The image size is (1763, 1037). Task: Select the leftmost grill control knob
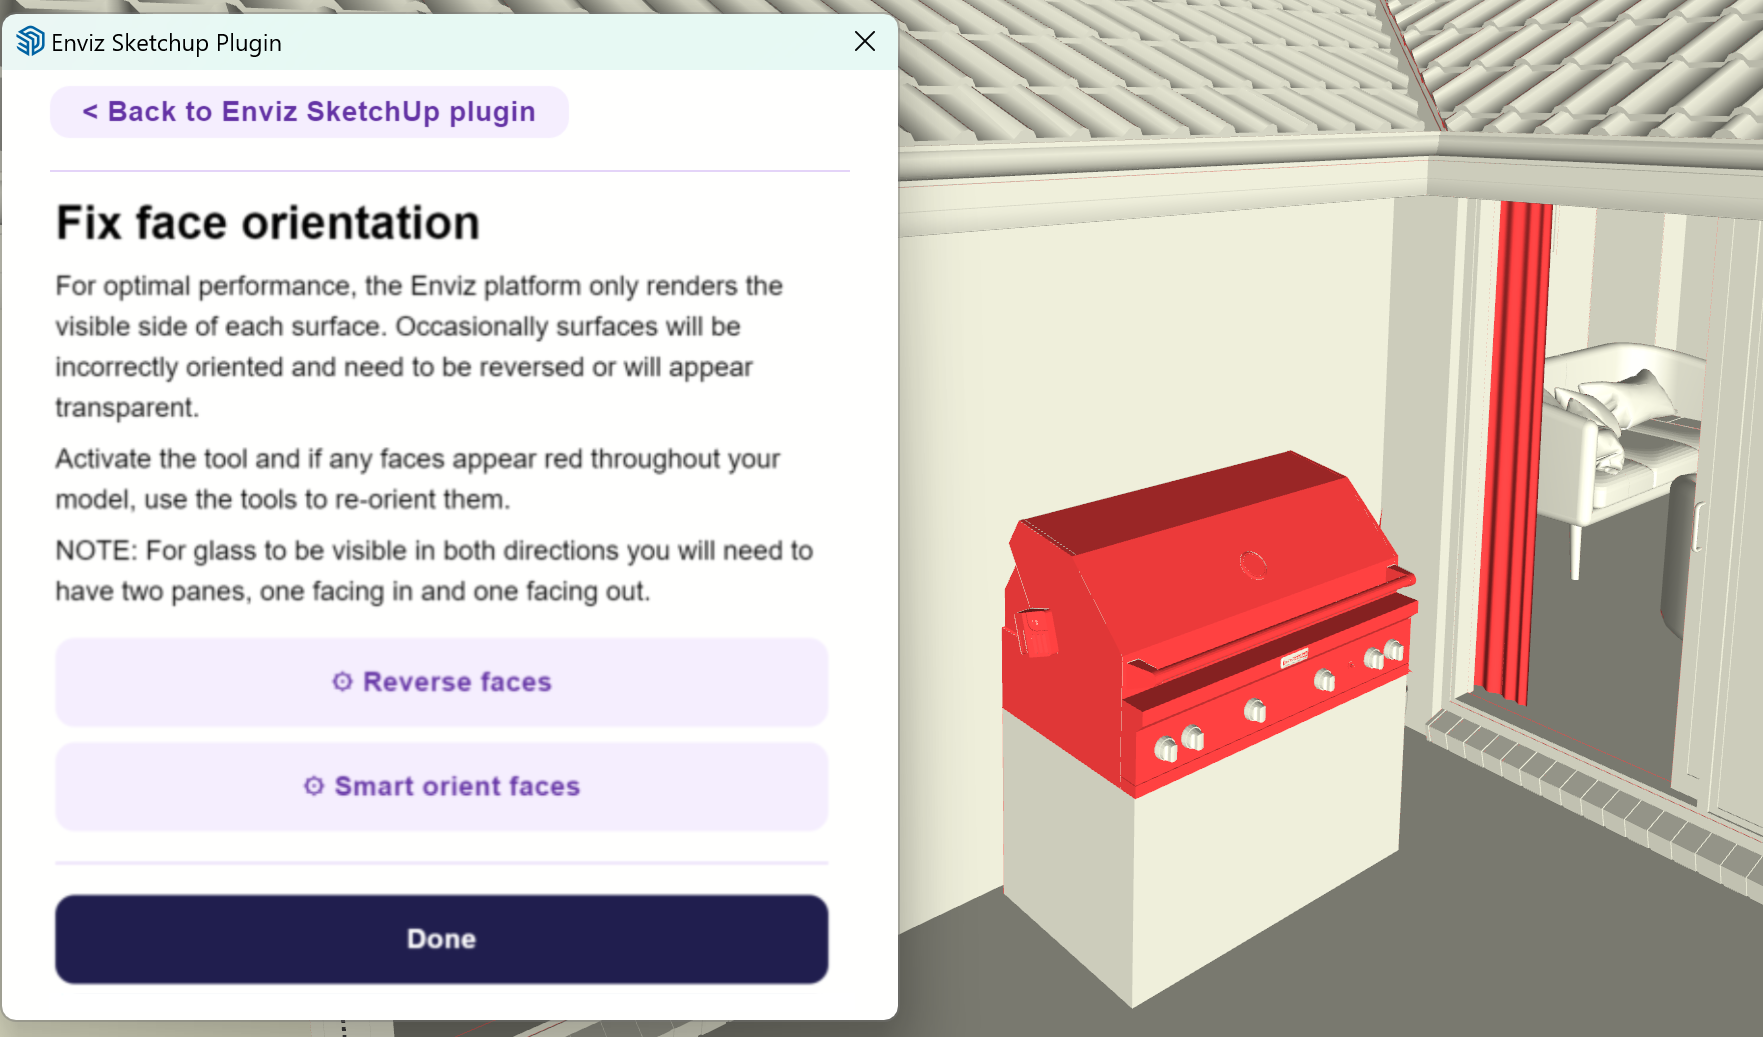pos(1166,749)
